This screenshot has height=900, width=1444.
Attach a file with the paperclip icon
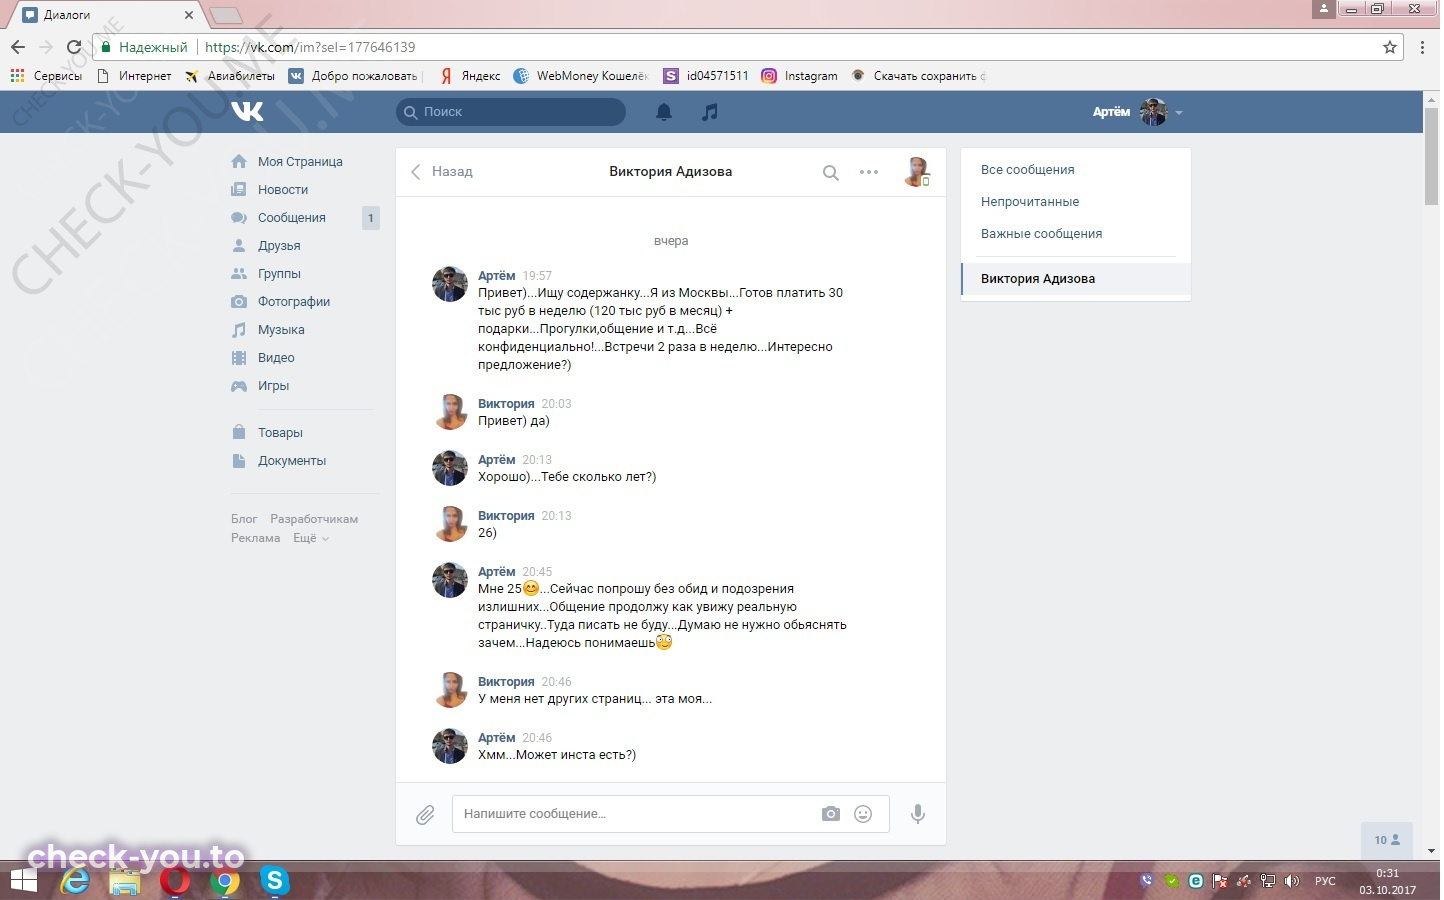(x=425, y=815)
